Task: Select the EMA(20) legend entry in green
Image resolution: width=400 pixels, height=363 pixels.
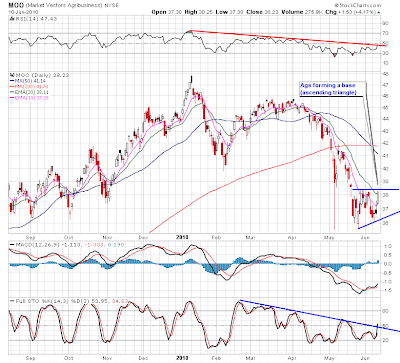Action: (x=30, y=92)
